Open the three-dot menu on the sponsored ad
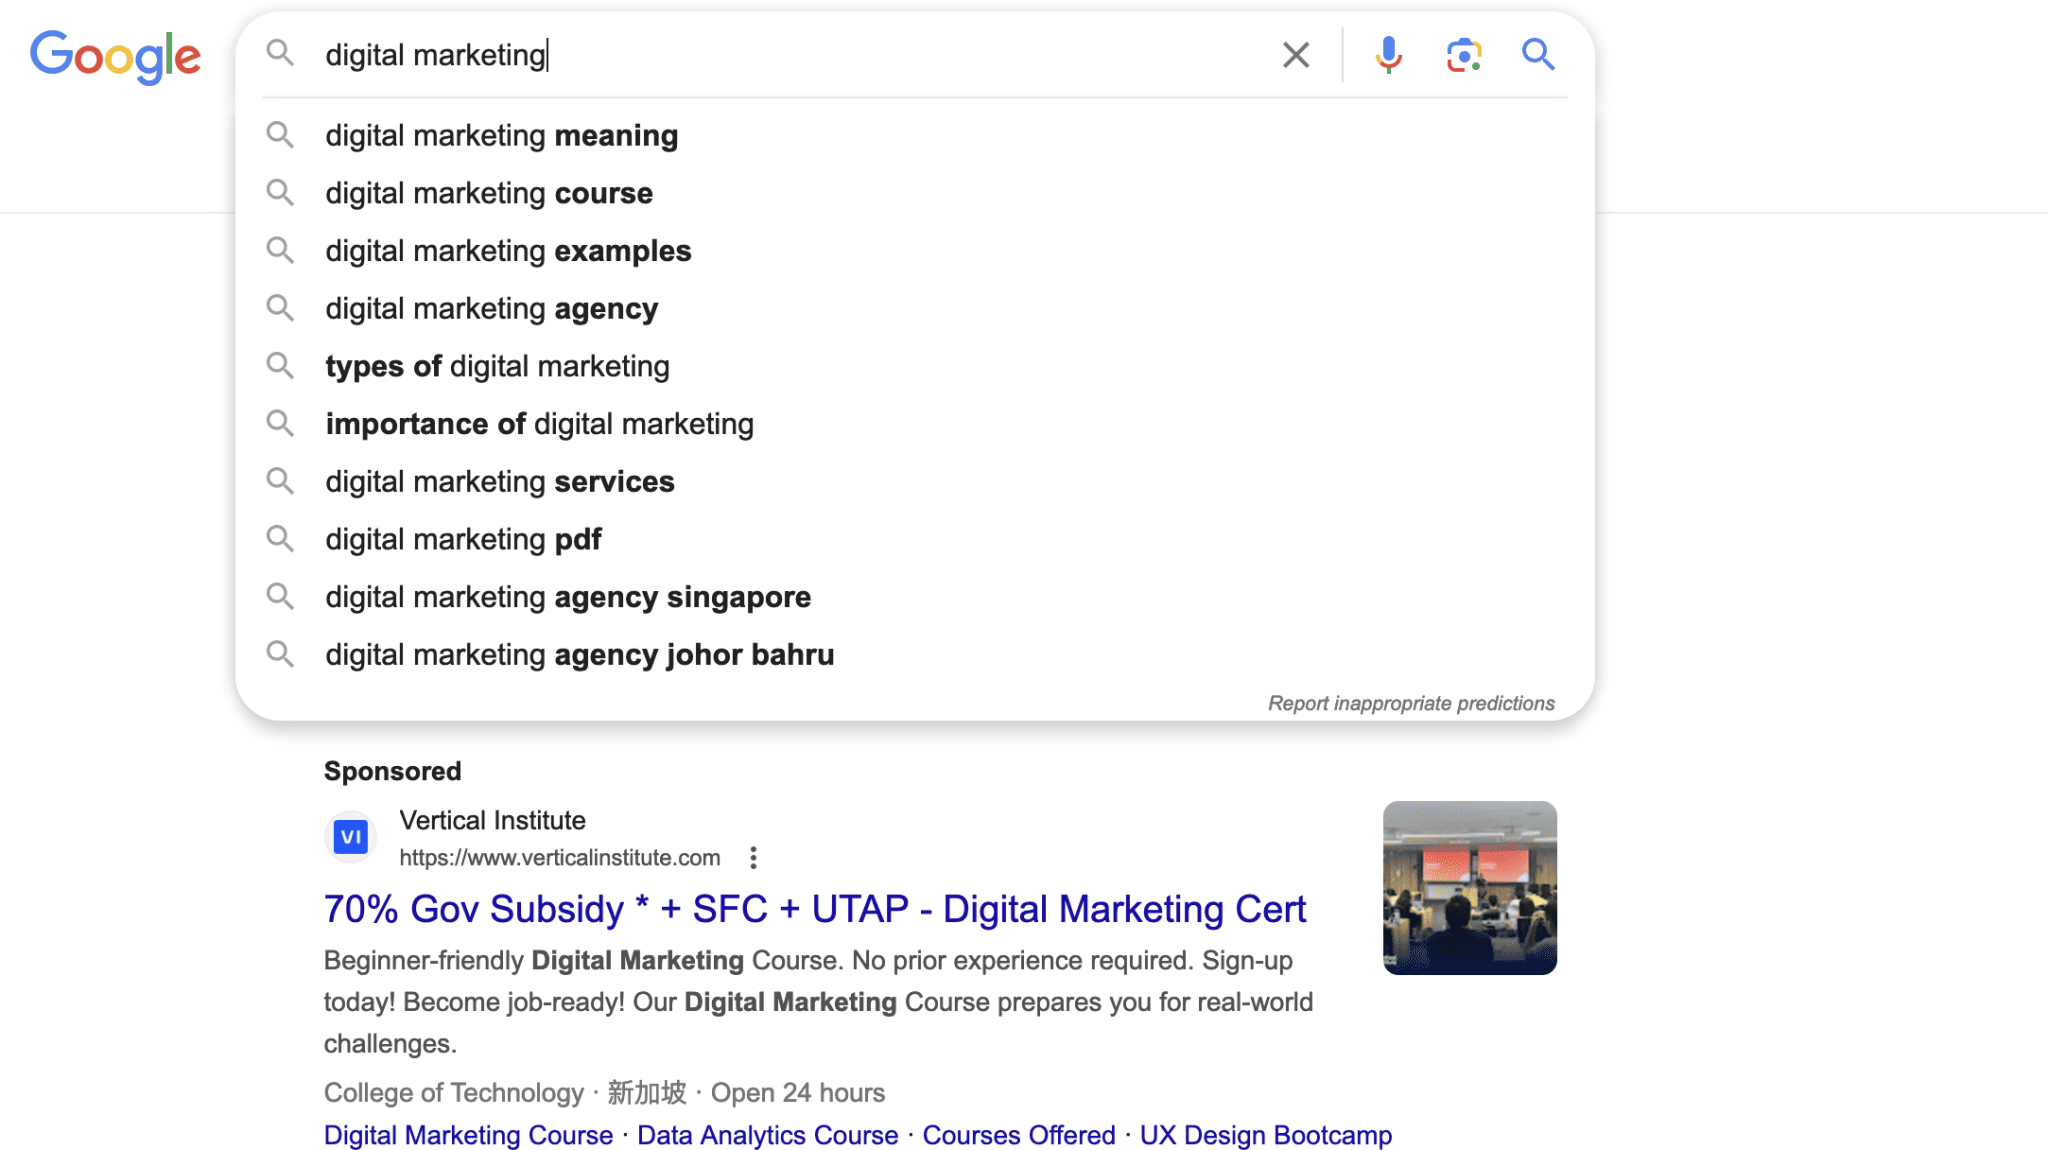 753,857
